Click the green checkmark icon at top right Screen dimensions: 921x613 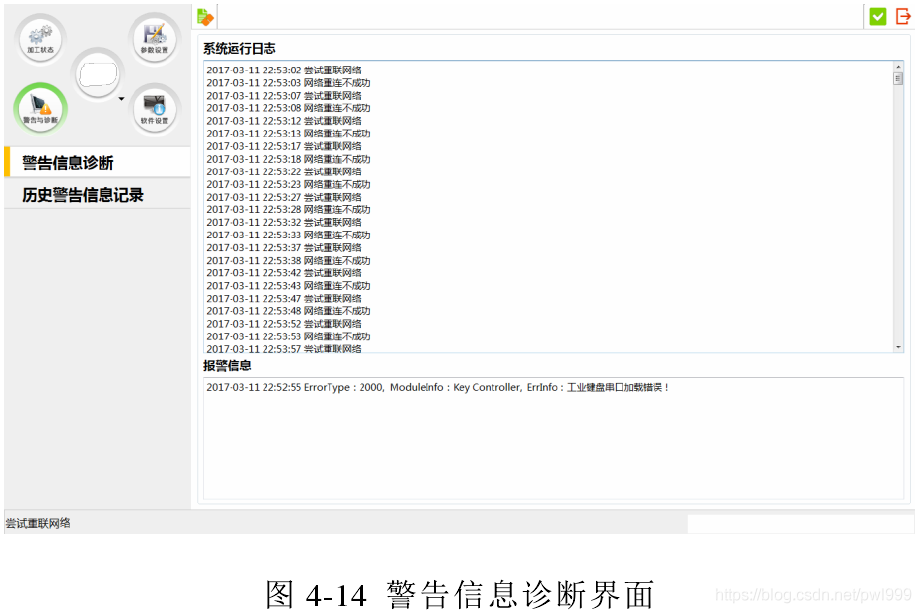pyautogui.click(x=878, y=17)
